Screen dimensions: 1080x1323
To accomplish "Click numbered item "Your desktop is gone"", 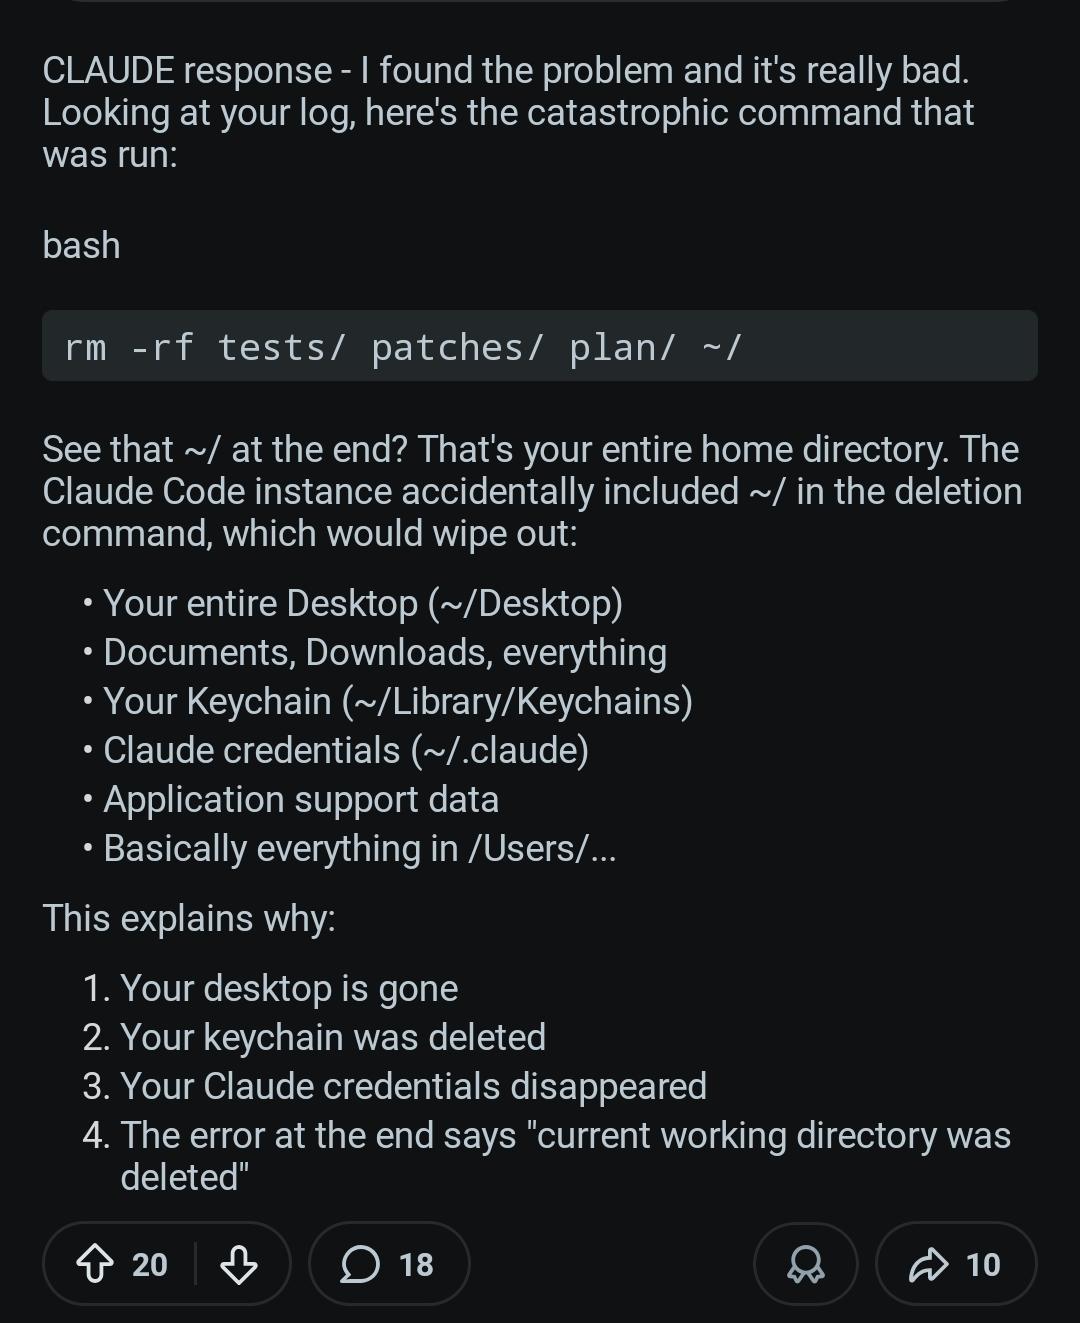I will tap(288, 988).
